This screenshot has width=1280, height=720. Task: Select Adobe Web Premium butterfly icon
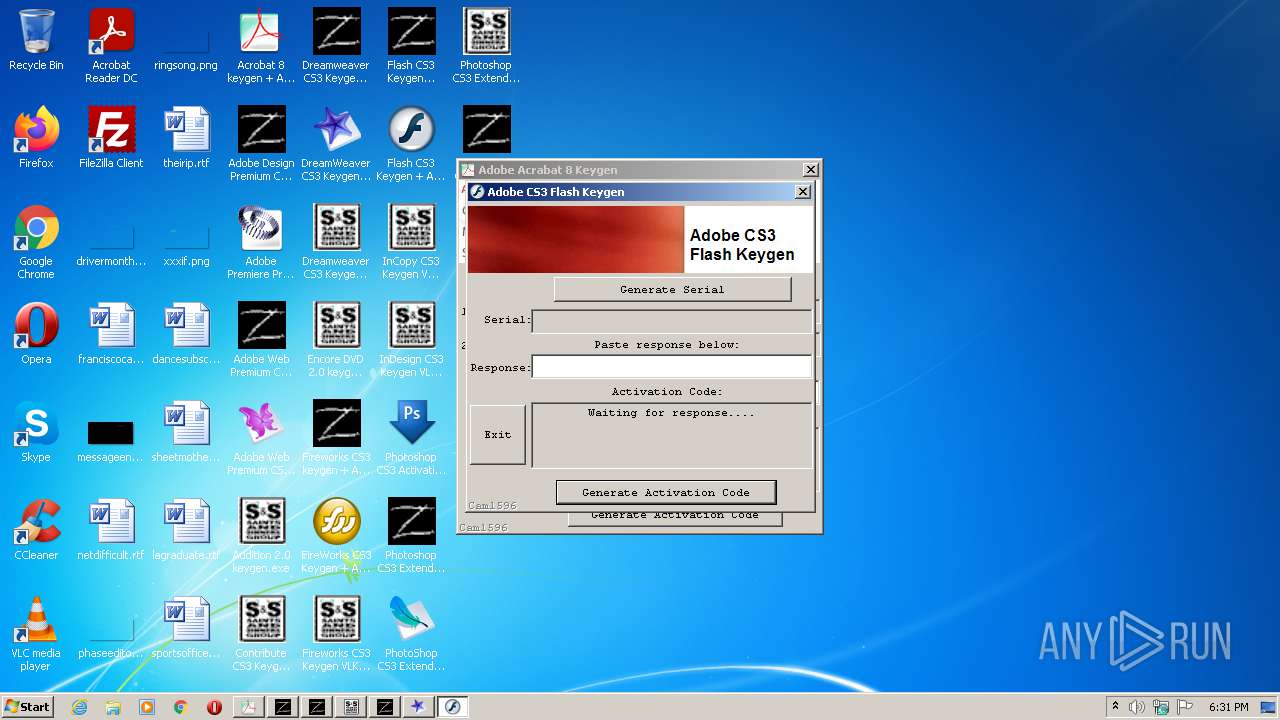261,438
